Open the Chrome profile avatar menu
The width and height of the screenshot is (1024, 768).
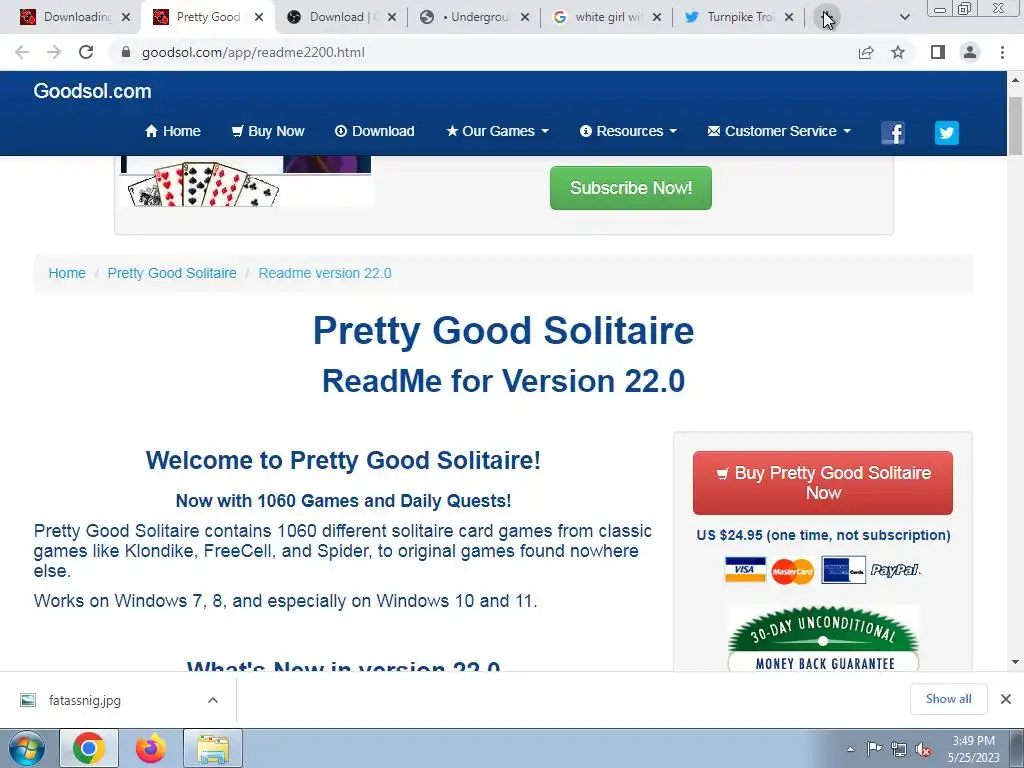click(970, 52)
